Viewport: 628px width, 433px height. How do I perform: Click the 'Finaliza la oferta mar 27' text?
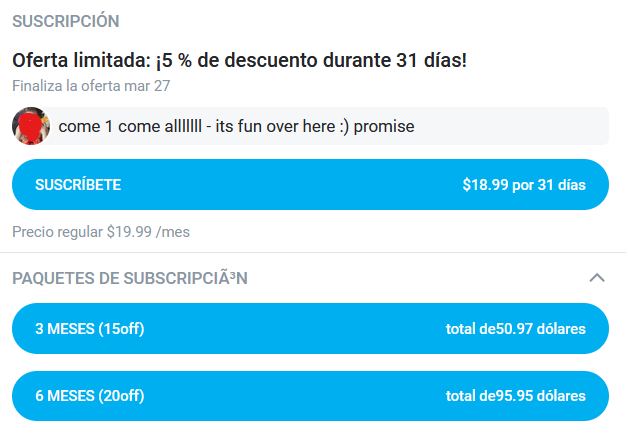(91, 86)
